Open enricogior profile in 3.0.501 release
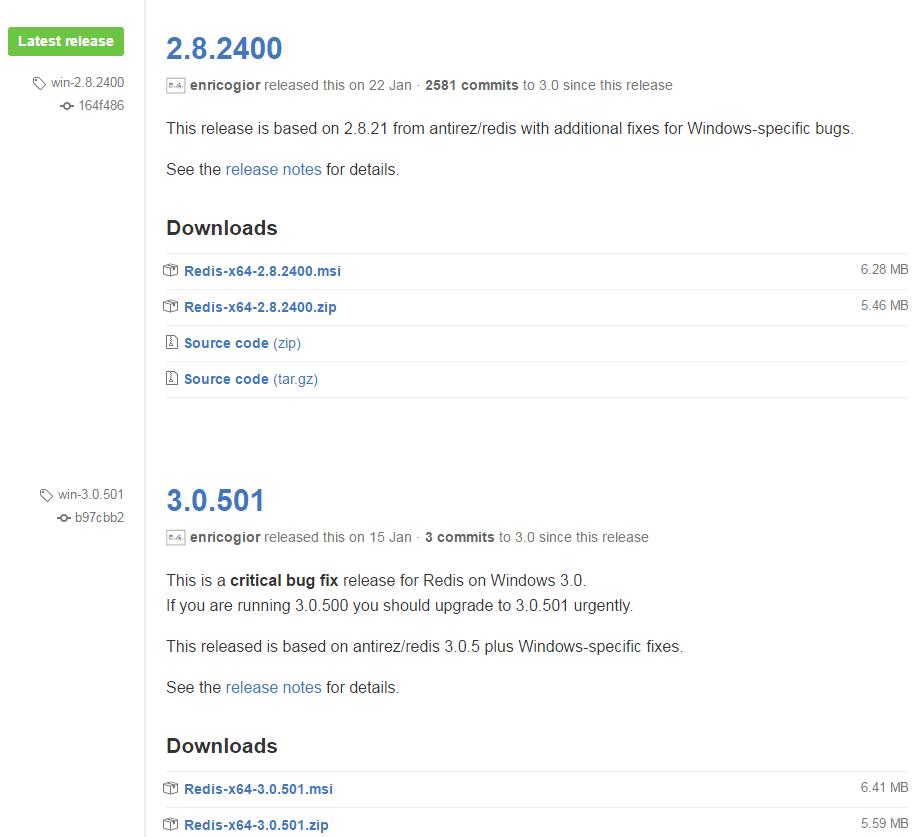The height and width of the screenshot is (837, 922). coord(225,538)
